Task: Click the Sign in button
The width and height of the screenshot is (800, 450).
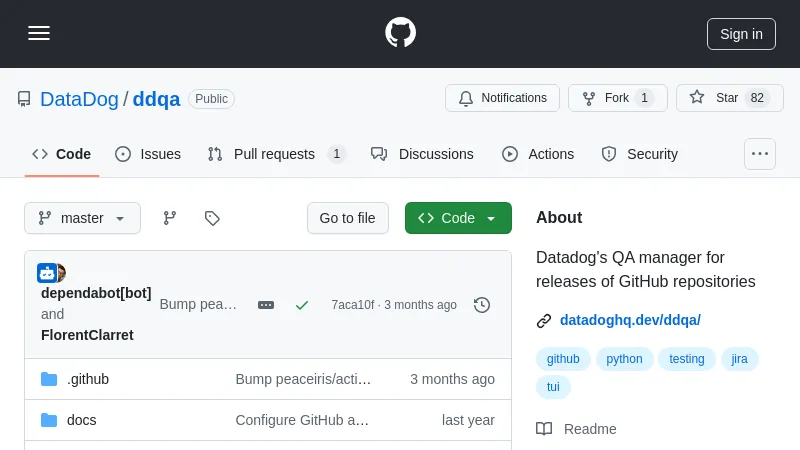Action: coord(741,33)
